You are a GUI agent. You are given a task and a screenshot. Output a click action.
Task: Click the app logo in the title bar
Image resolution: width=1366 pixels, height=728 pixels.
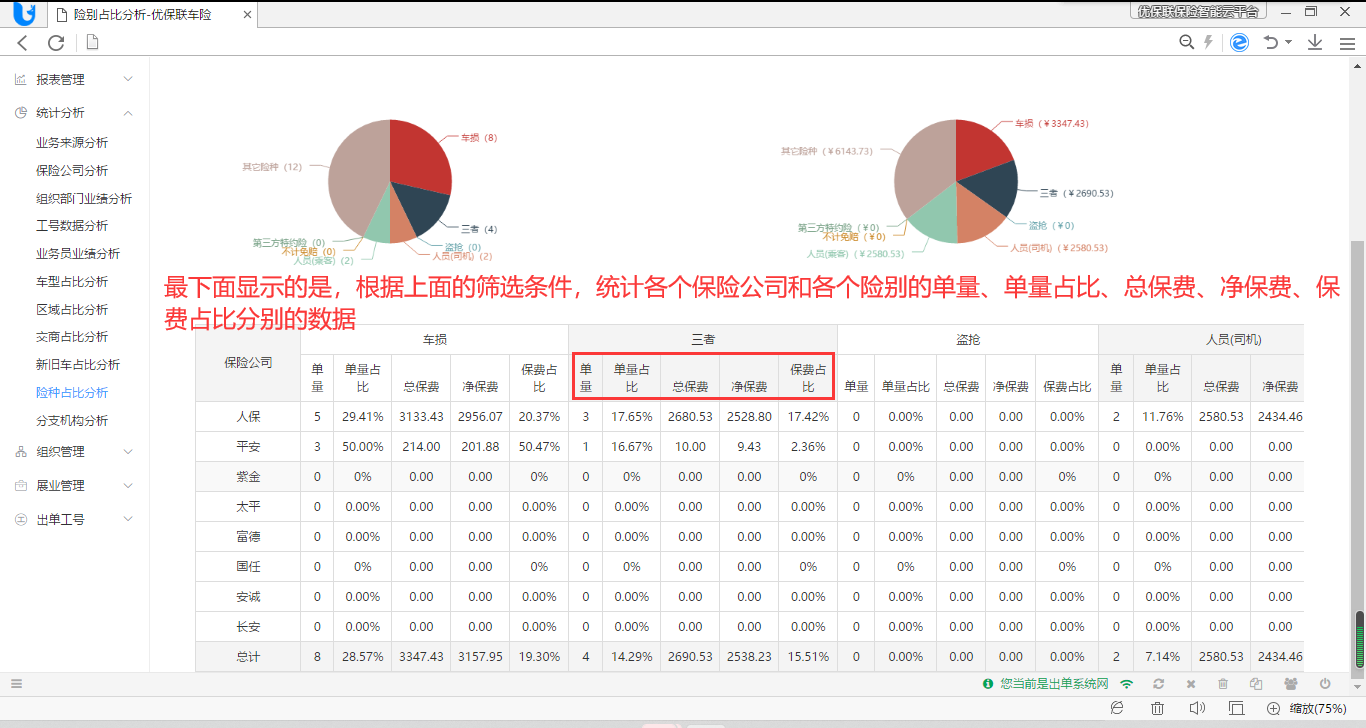[x=24, y=14]
